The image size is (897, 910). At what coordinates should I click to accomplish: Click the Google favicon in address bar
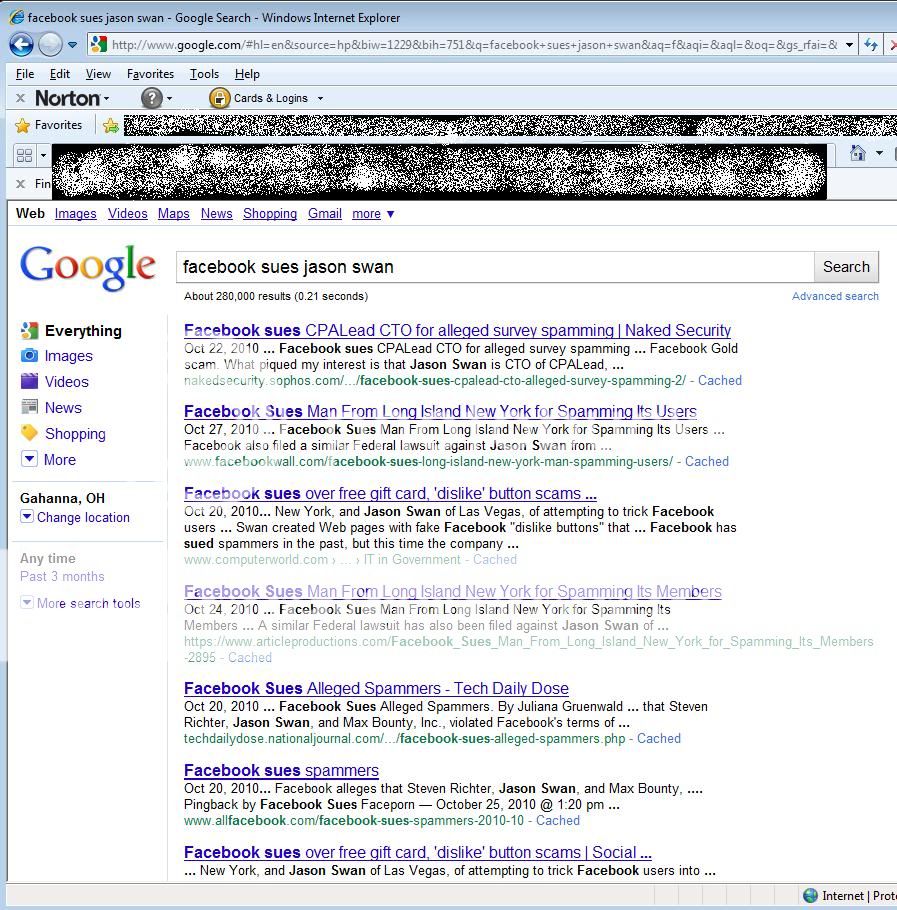click(99, 44)
